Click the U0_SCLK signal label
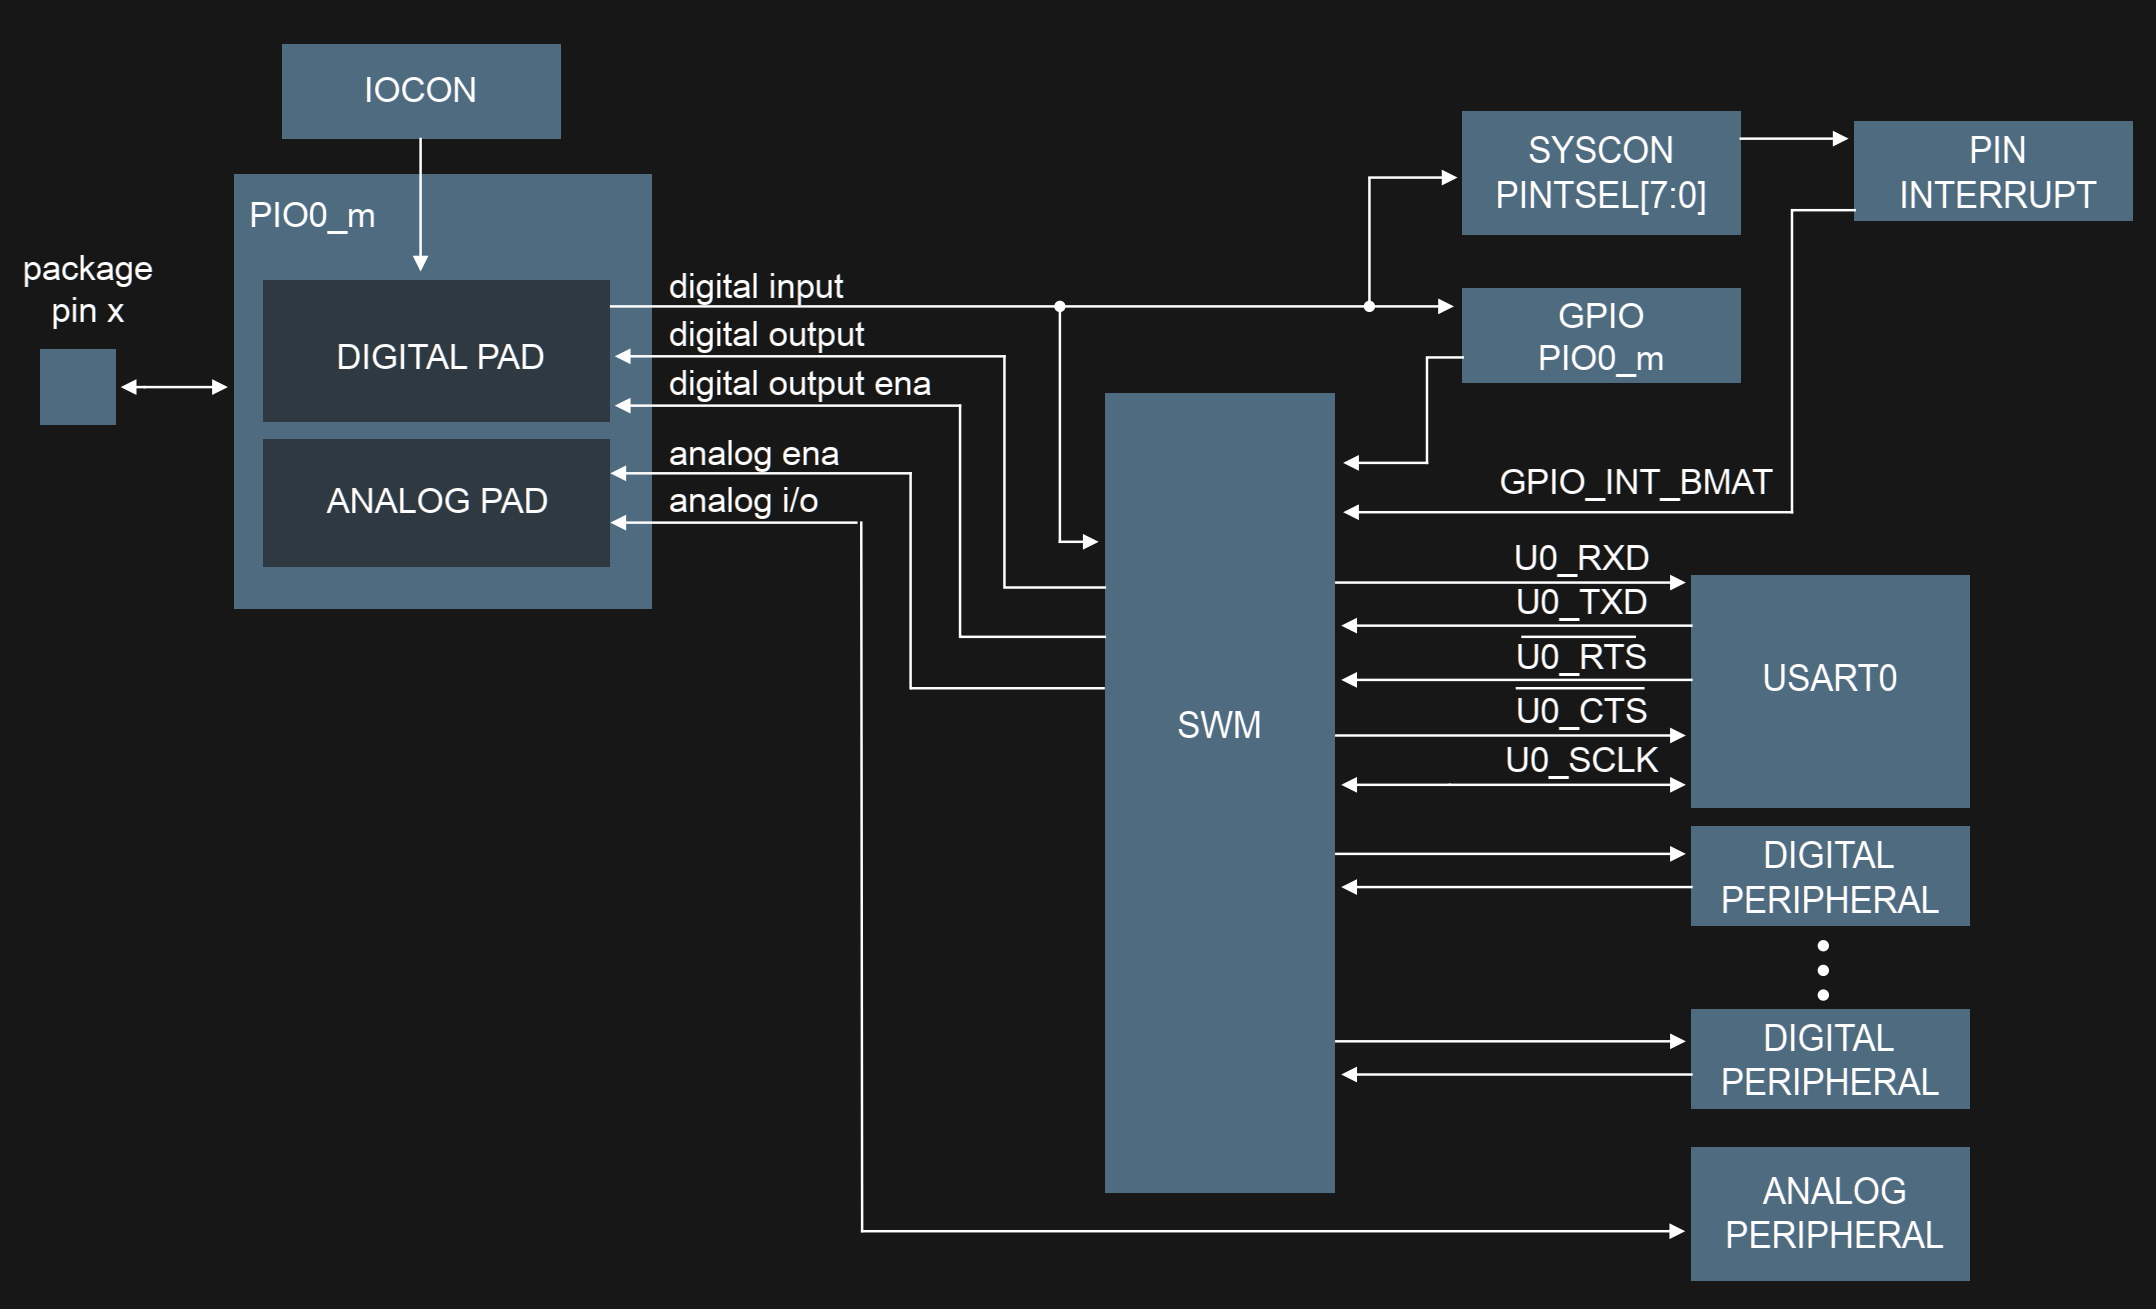The image size is (2156, 1309). pos(1581,760)
